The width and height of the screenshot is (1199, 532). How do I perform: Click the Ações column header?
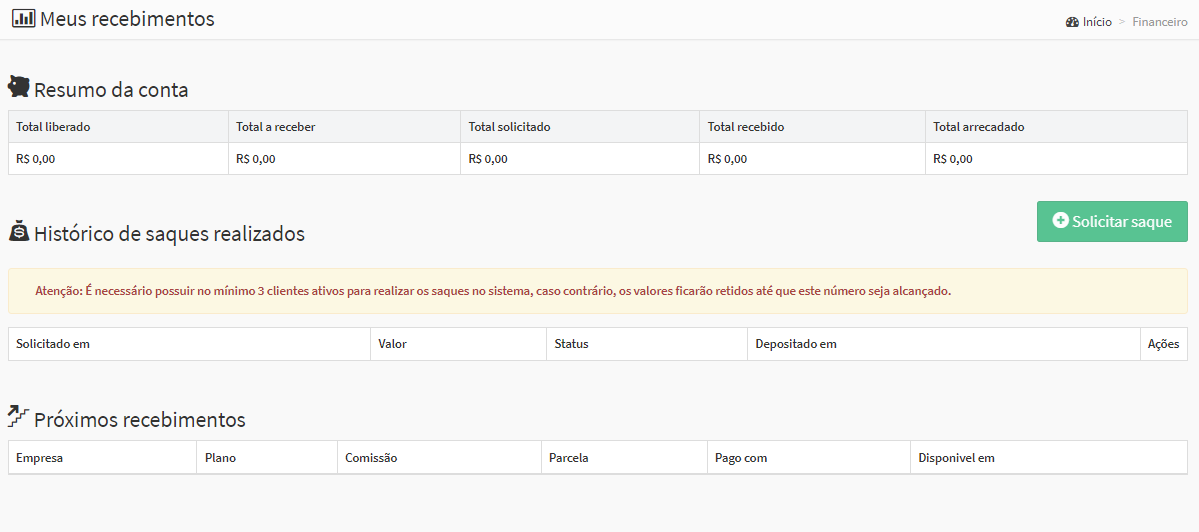(x=1163, y=344)
